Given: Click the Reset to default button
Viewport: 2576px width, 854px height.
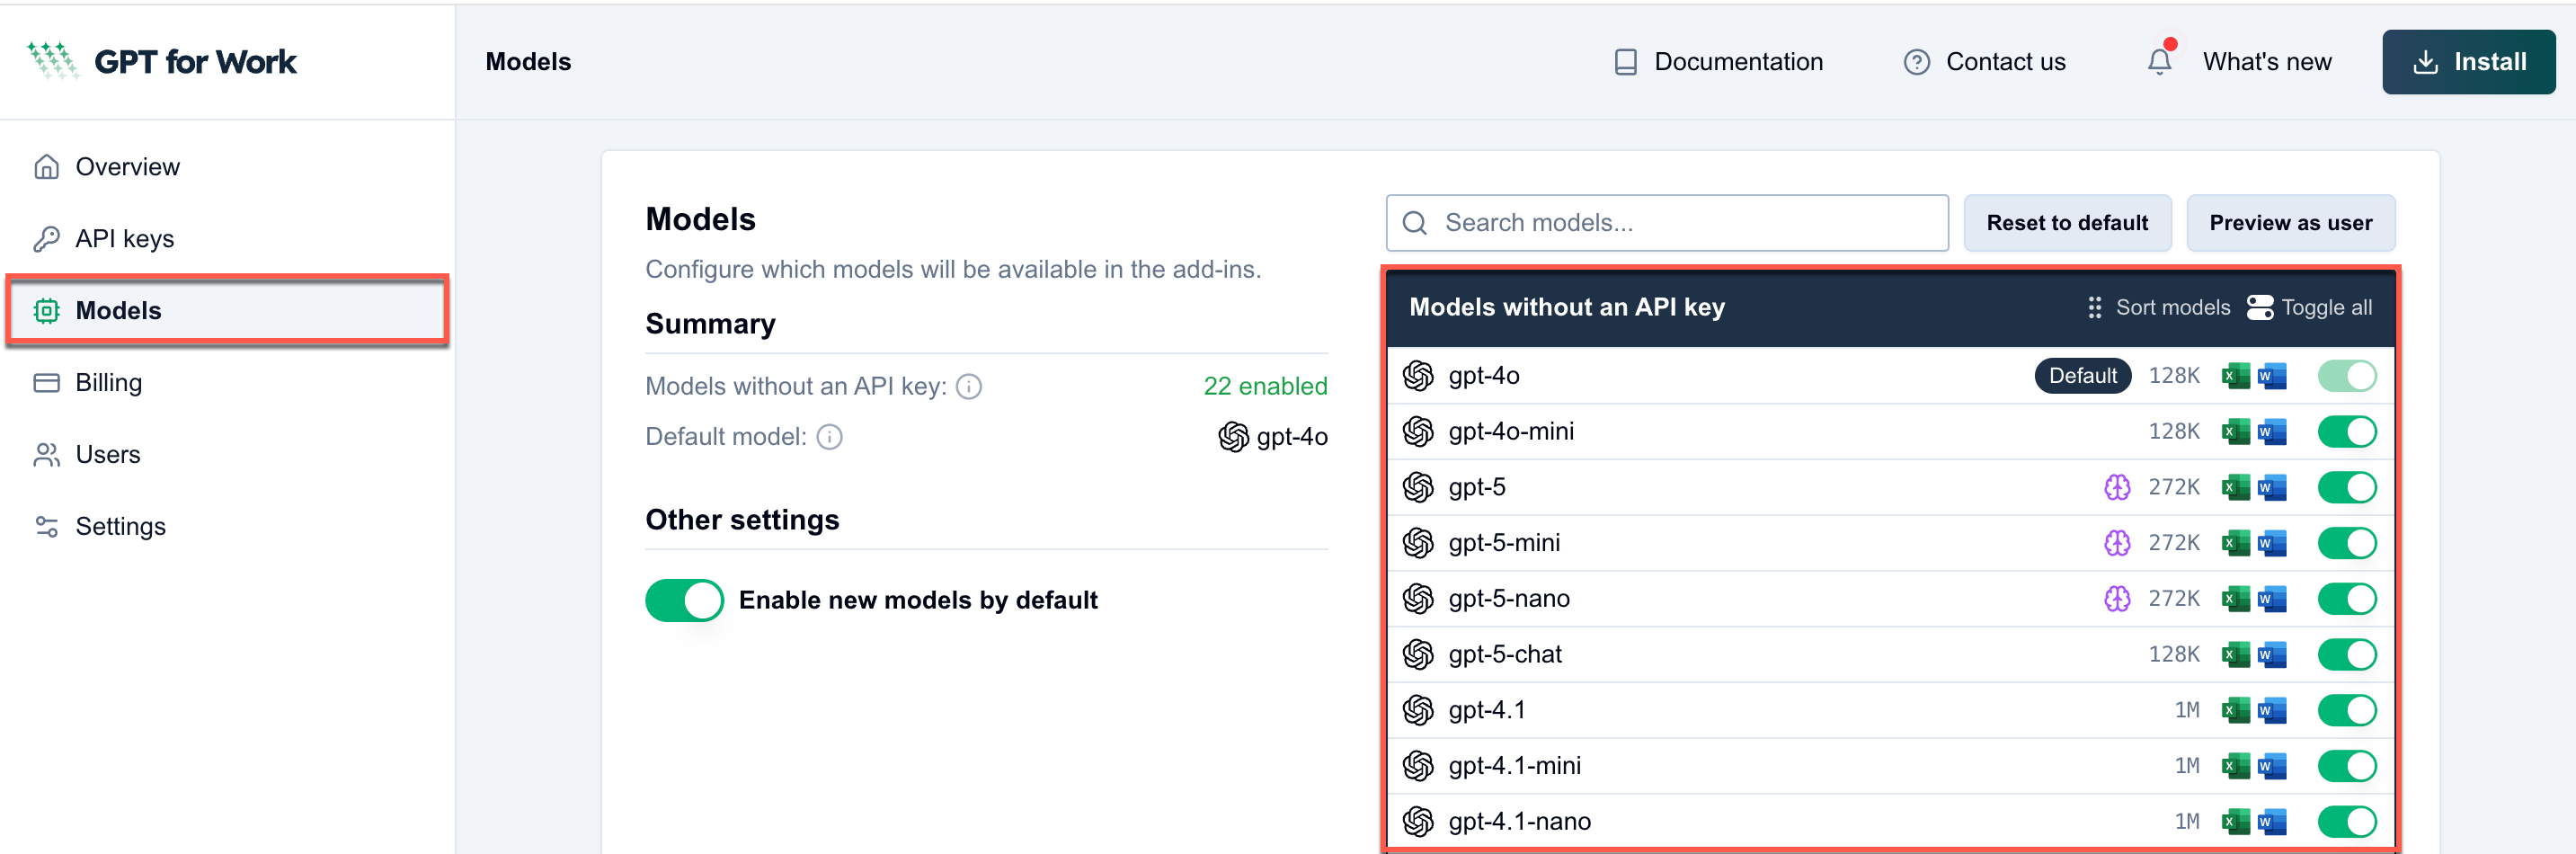Looking at the screenshot, I should (x=2066, y=223).
